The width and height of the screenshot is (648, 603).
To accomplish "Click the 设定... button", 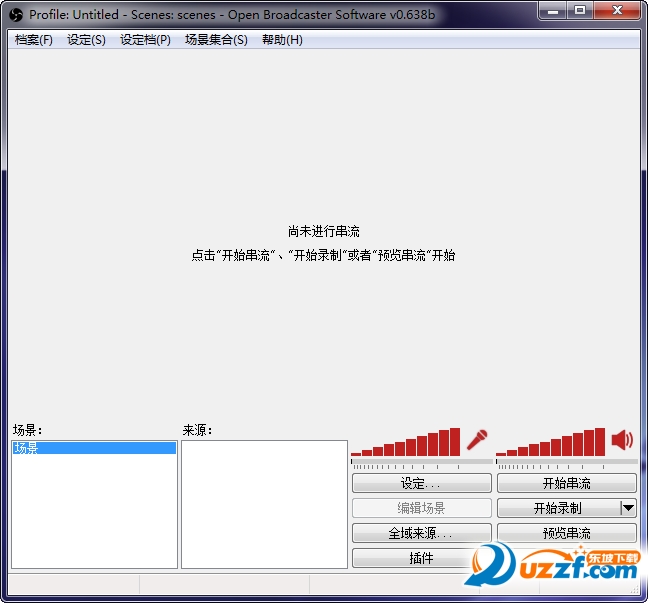I will tap(422, 483).
